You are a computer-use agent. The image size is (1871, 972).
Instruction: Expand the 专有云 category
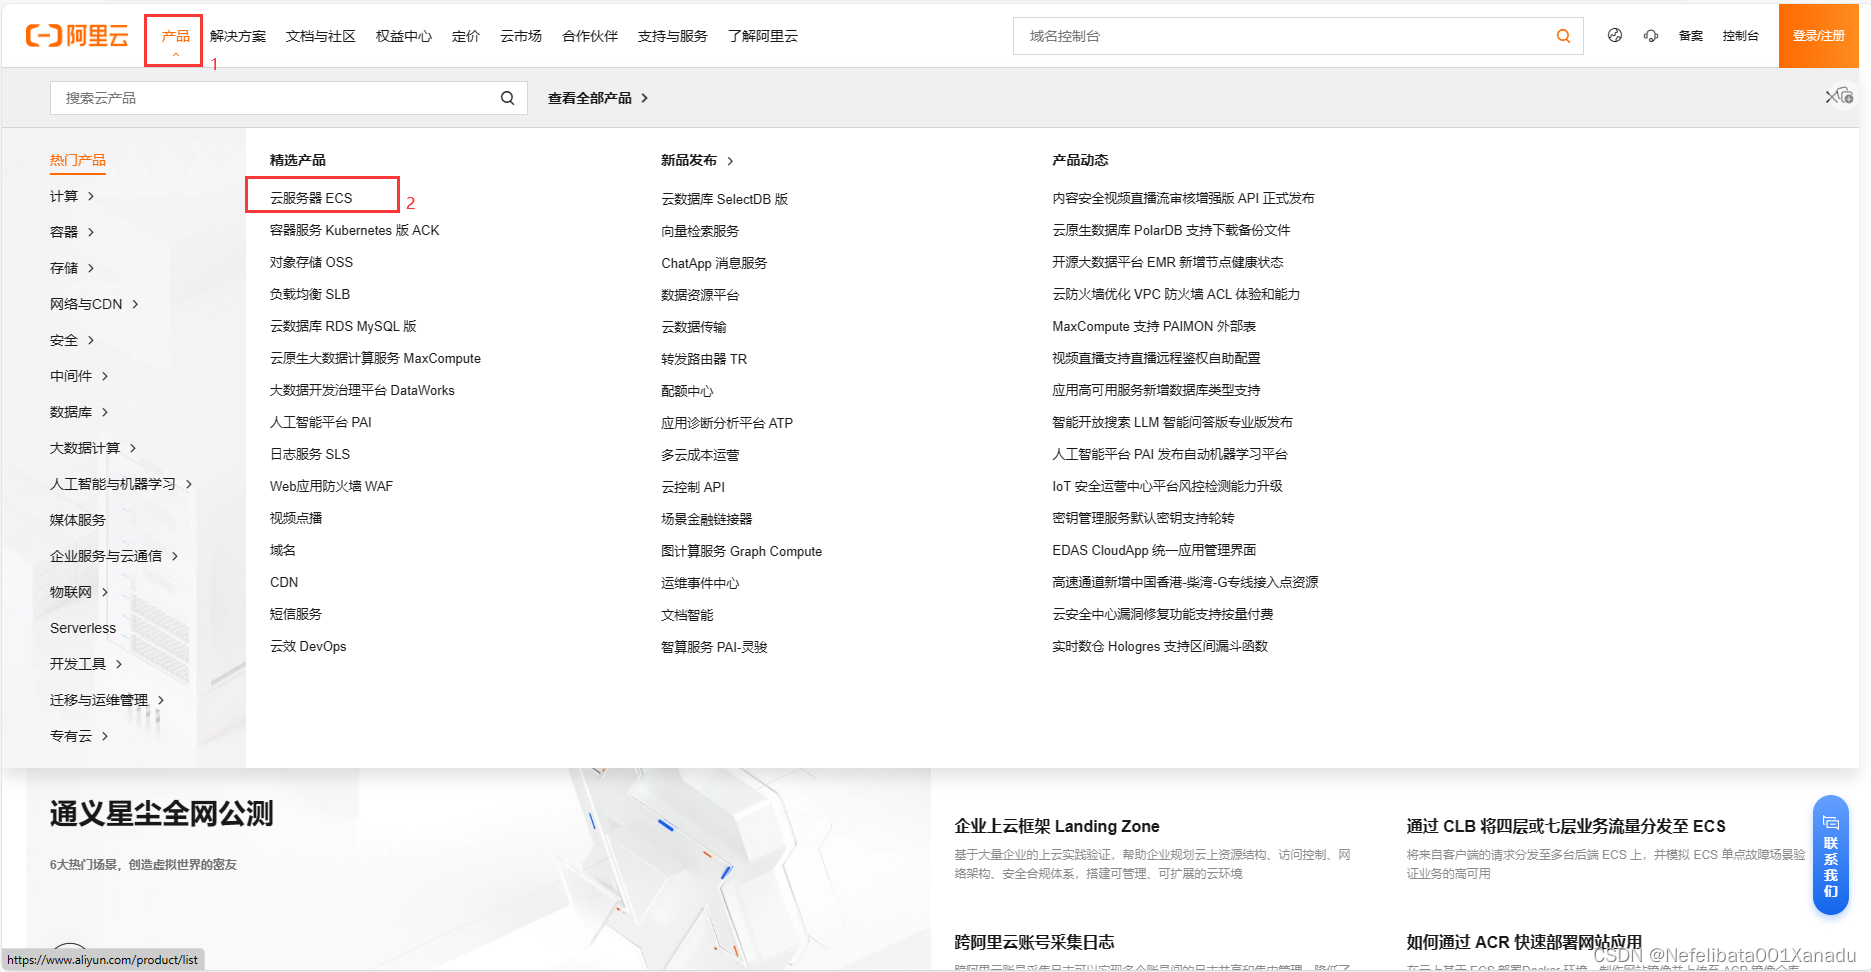click(x=79, y=736)
